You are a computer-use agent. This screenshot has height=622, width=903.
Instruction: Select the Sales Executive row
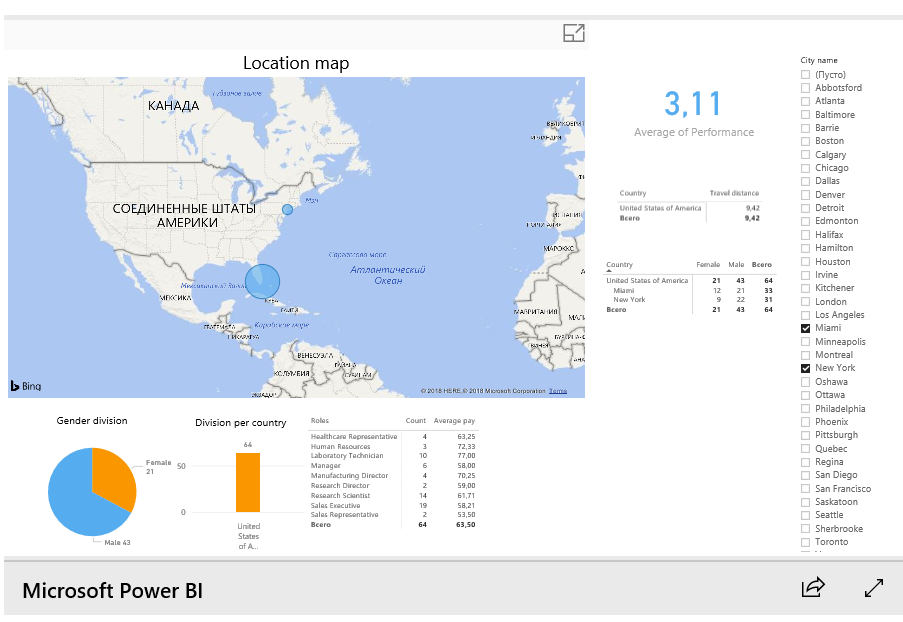tap(393, 506)
